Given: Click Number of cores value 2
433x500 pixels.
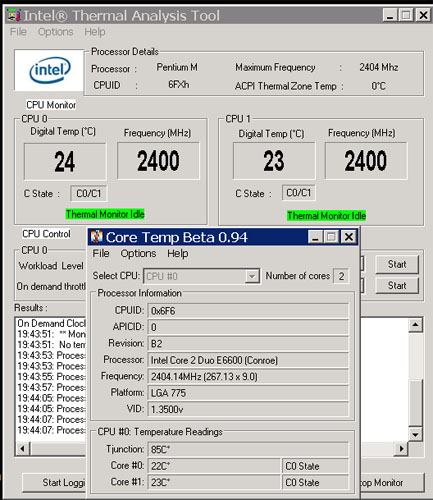Looking at the screenshot, I should click(x=341, y=276).
